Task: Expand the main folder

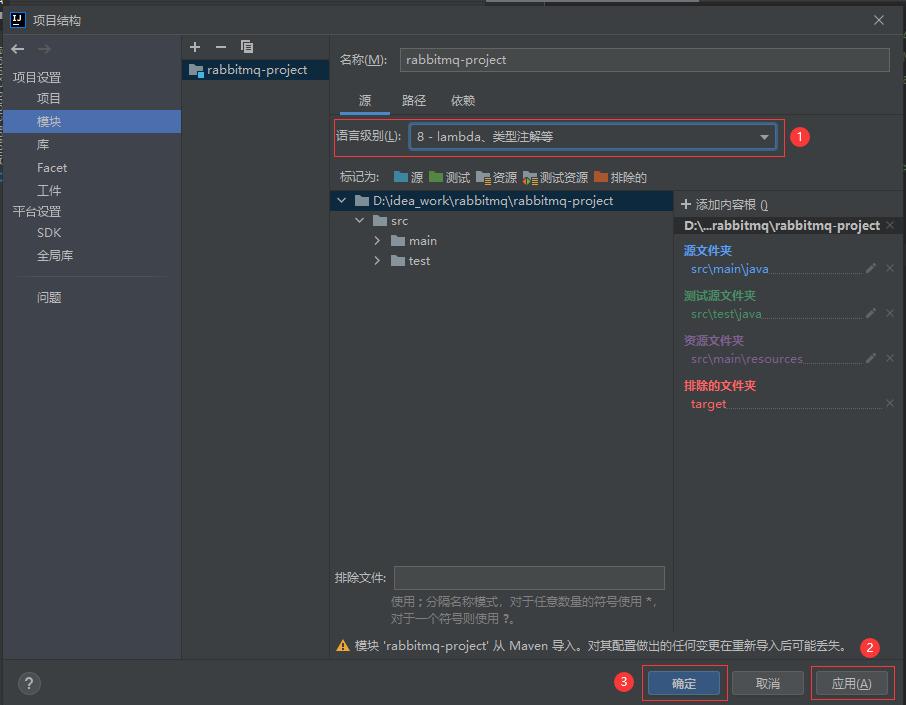Action: tap(377, 240)
